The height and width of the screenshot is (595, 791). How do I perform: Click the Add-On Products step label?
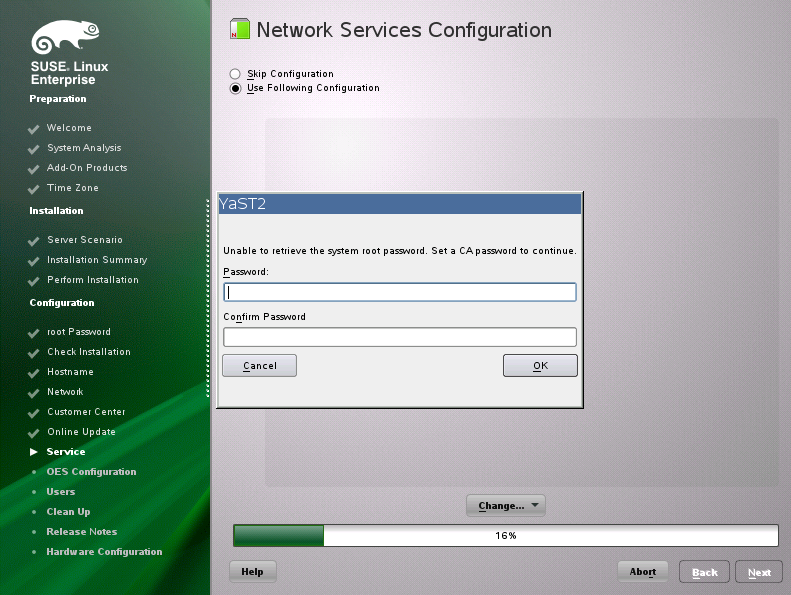[x=87, y=168]
